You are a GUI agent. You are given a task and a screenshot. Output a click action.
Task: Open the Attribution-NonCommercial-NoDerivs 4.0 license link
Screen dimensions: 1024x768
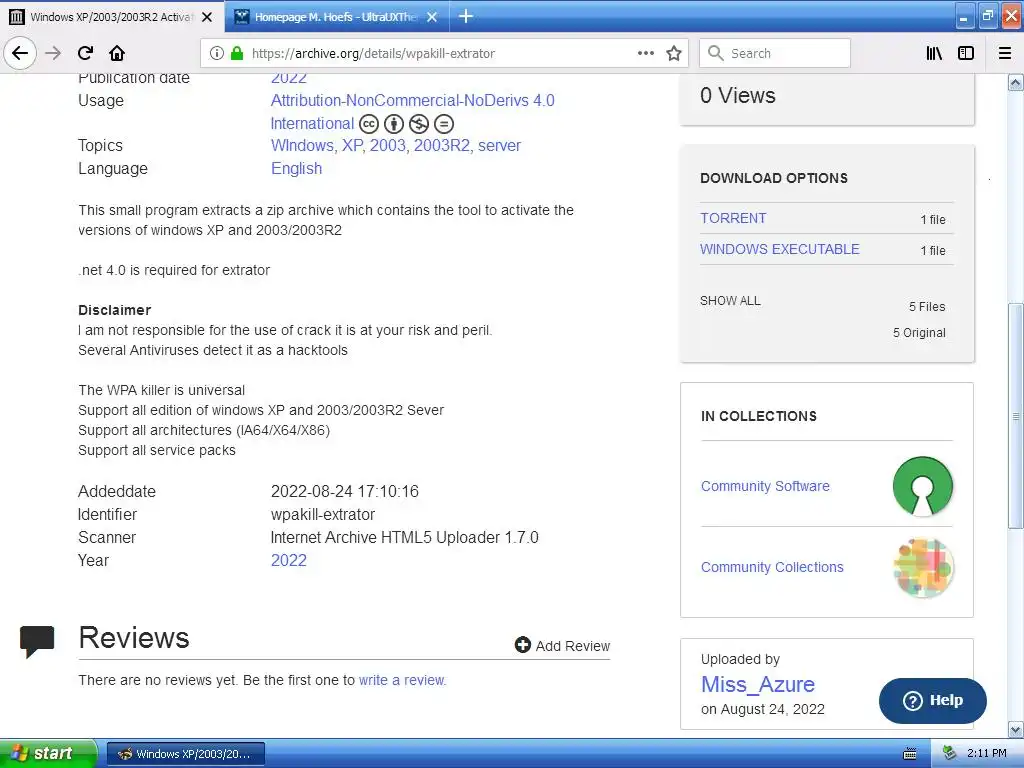click(413, 100)
